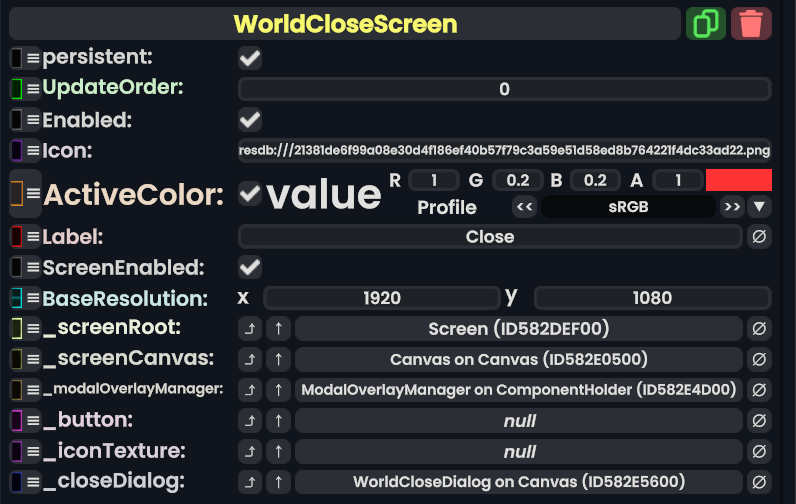Click the _modalOverlayManager field label

click(133, 389)
